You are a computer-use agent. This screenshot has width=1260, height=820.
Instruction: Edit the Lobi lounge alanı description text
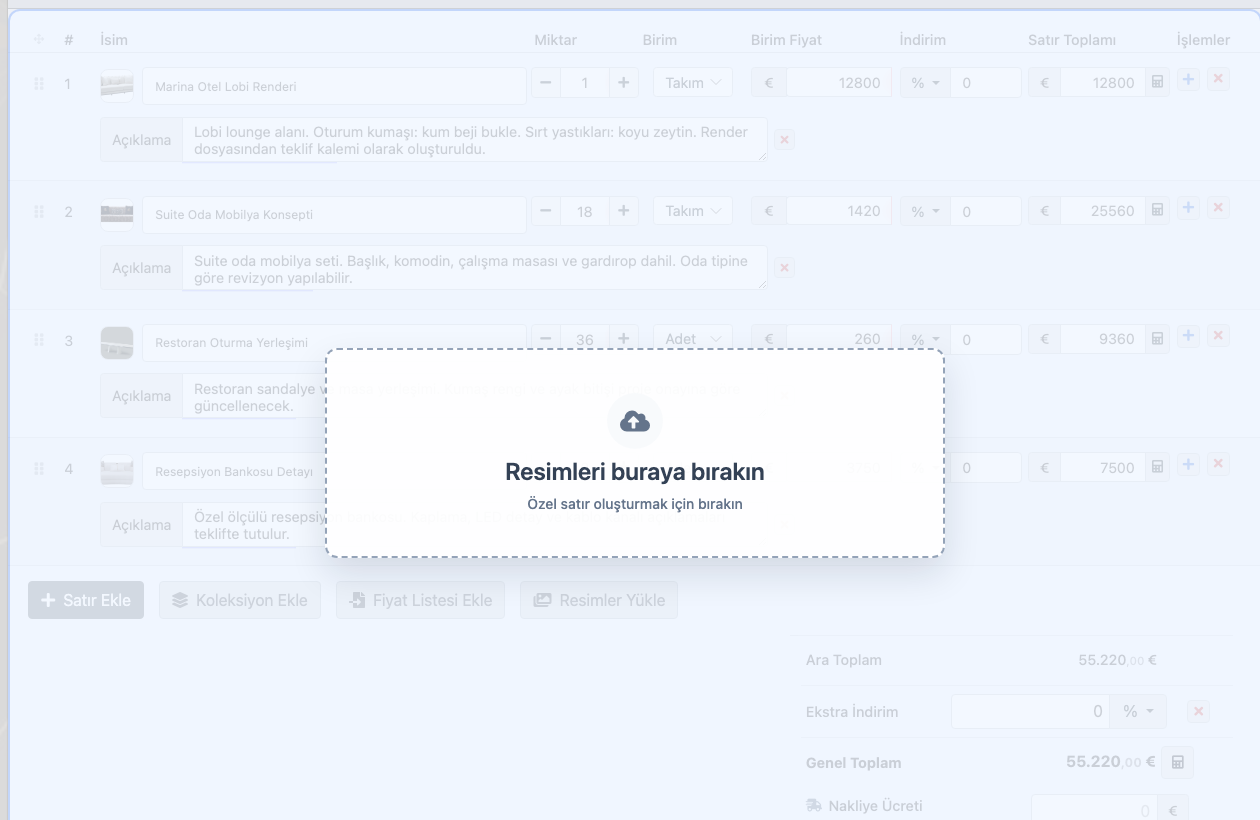pos(475,140)
